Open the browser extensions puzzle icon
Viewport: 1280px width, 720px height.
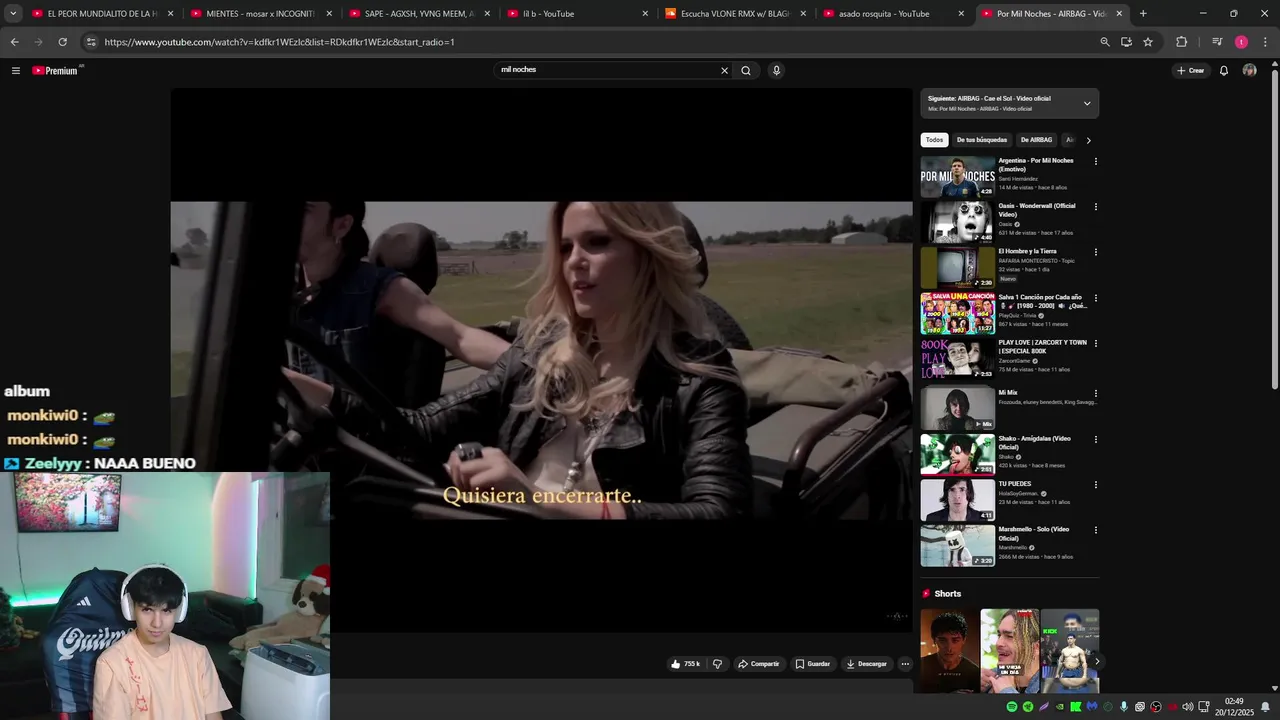(1182, 42)
